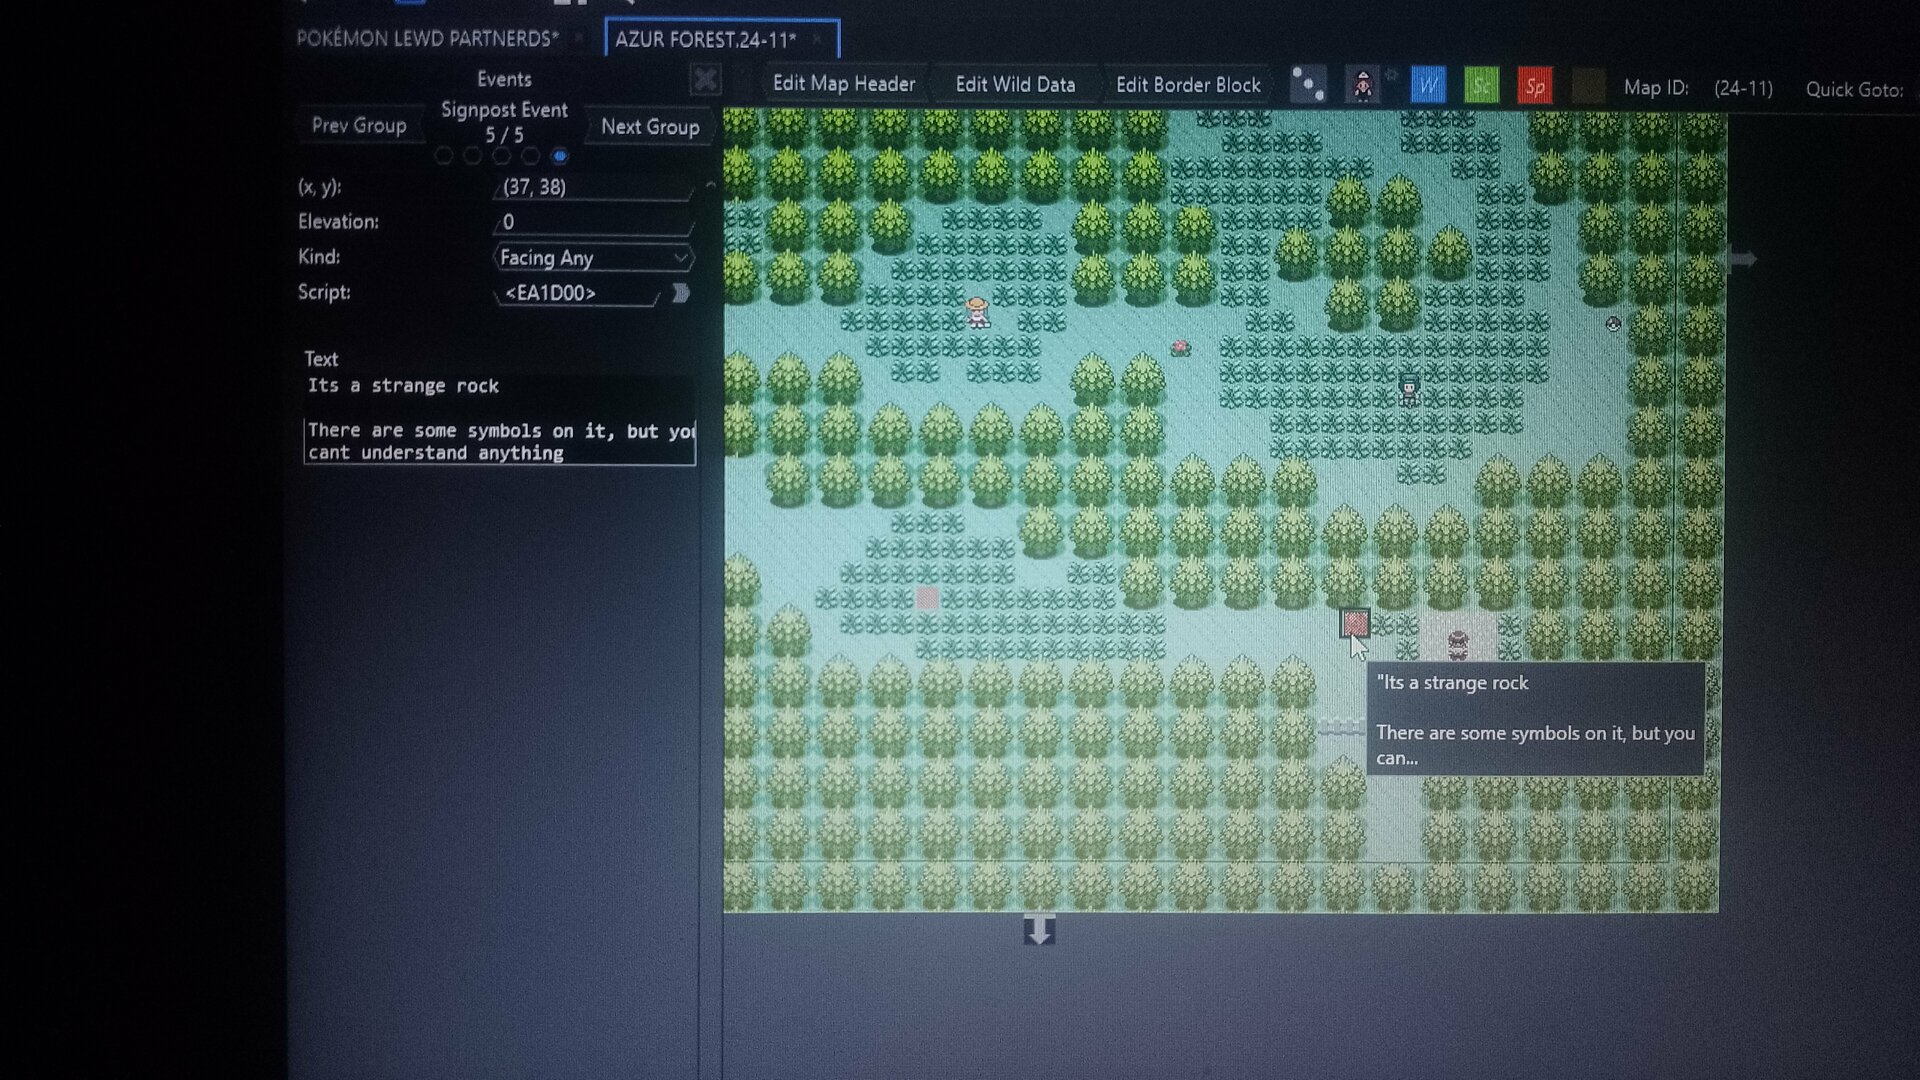
Task: Close the POKÉMON LEWD PARTNERDS tab
Action: pyautogui.click(x=579, y=39)
